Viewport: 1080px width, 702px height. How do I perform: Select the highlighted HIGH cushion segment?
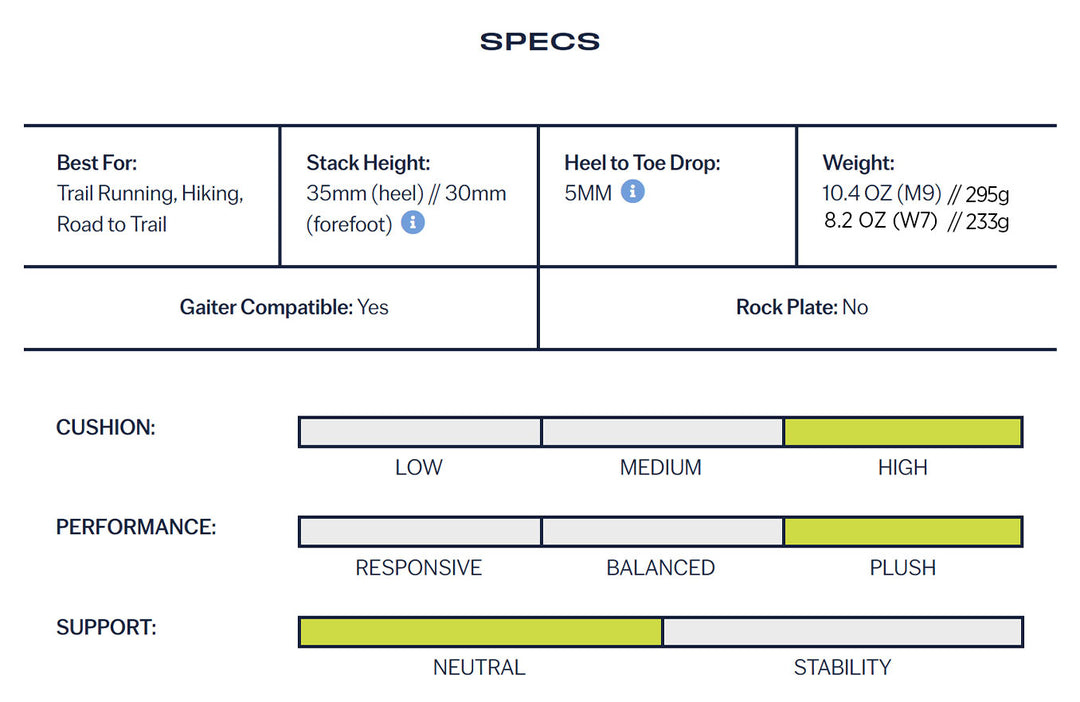pos(903,432)
